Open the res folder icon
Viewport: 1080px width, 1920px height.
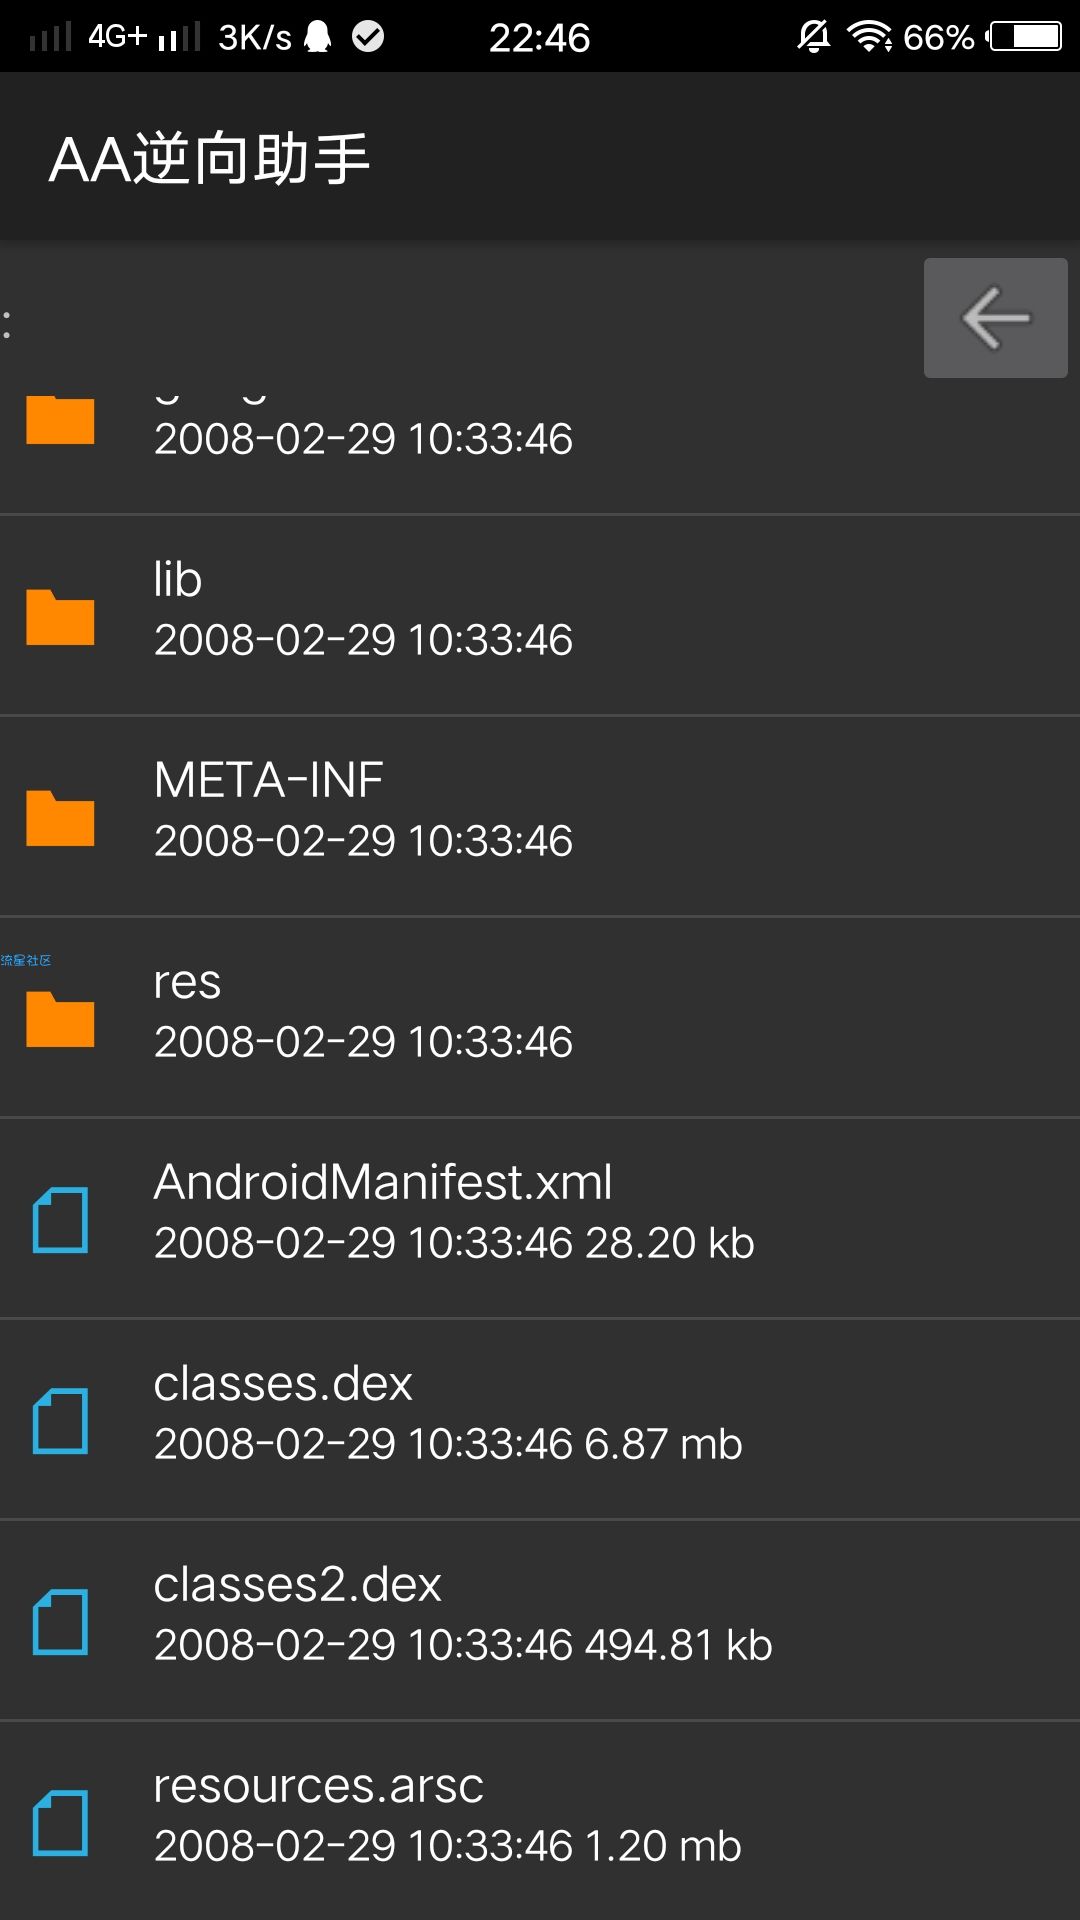(60, 1019)
